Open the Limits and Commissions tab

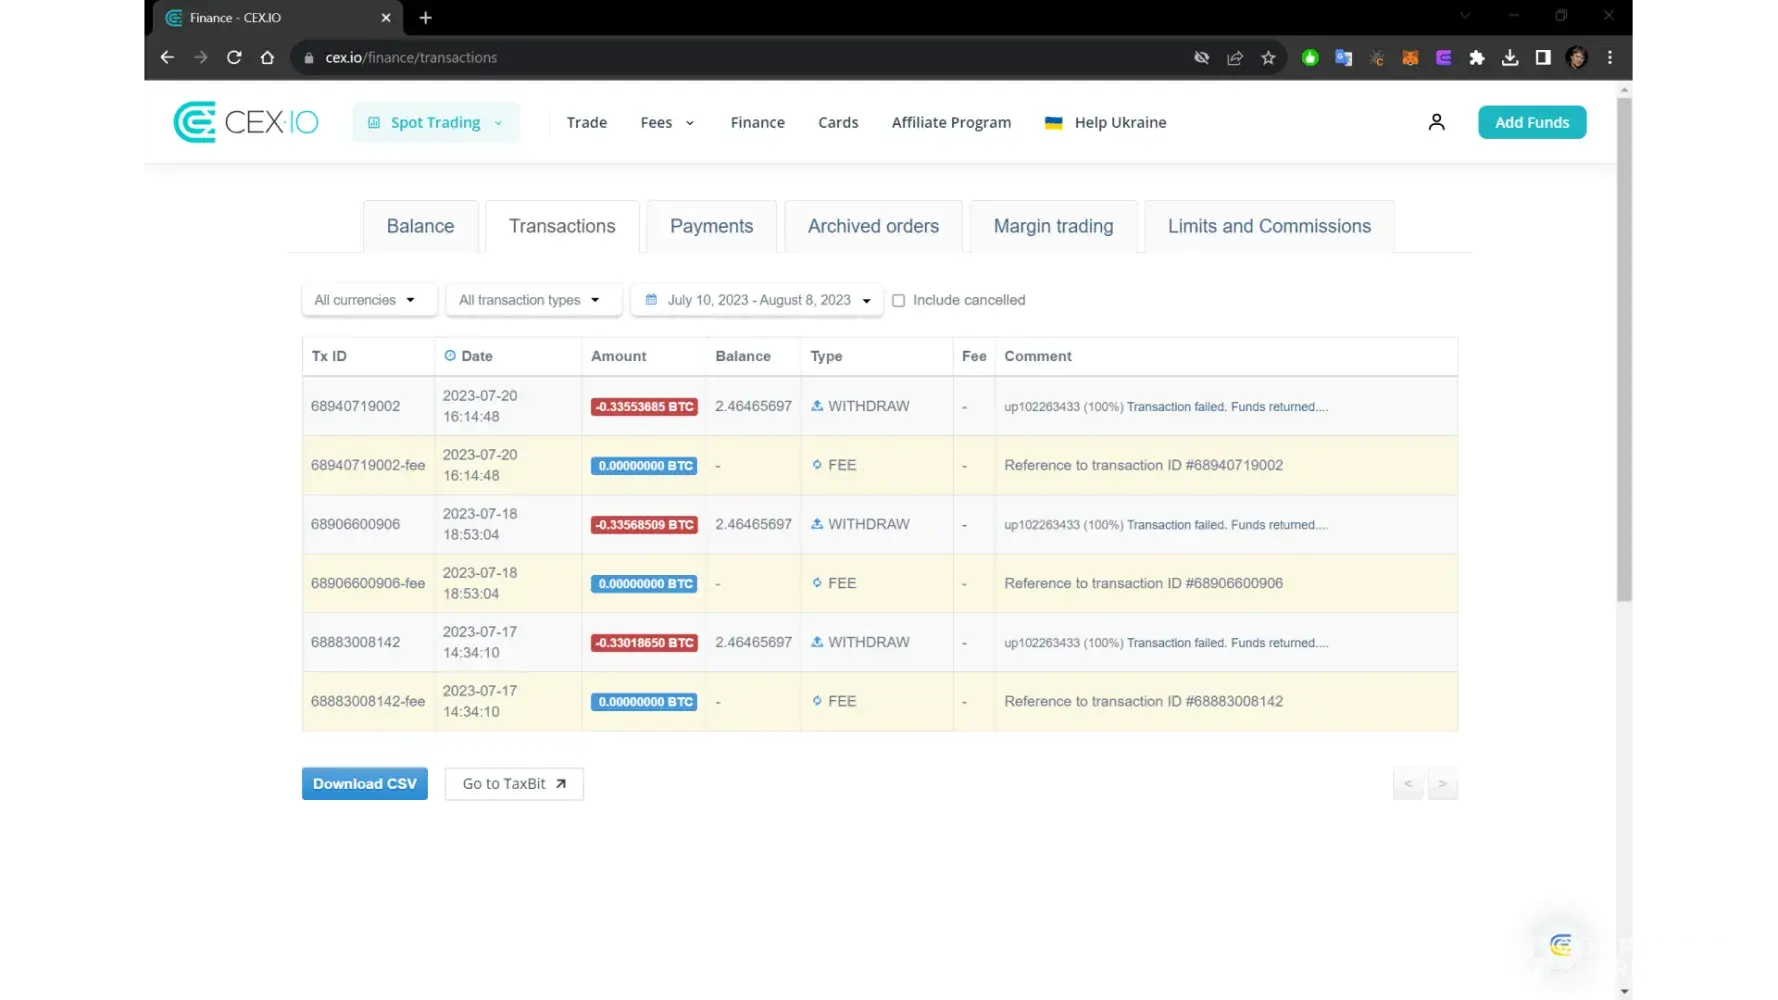1268,227
